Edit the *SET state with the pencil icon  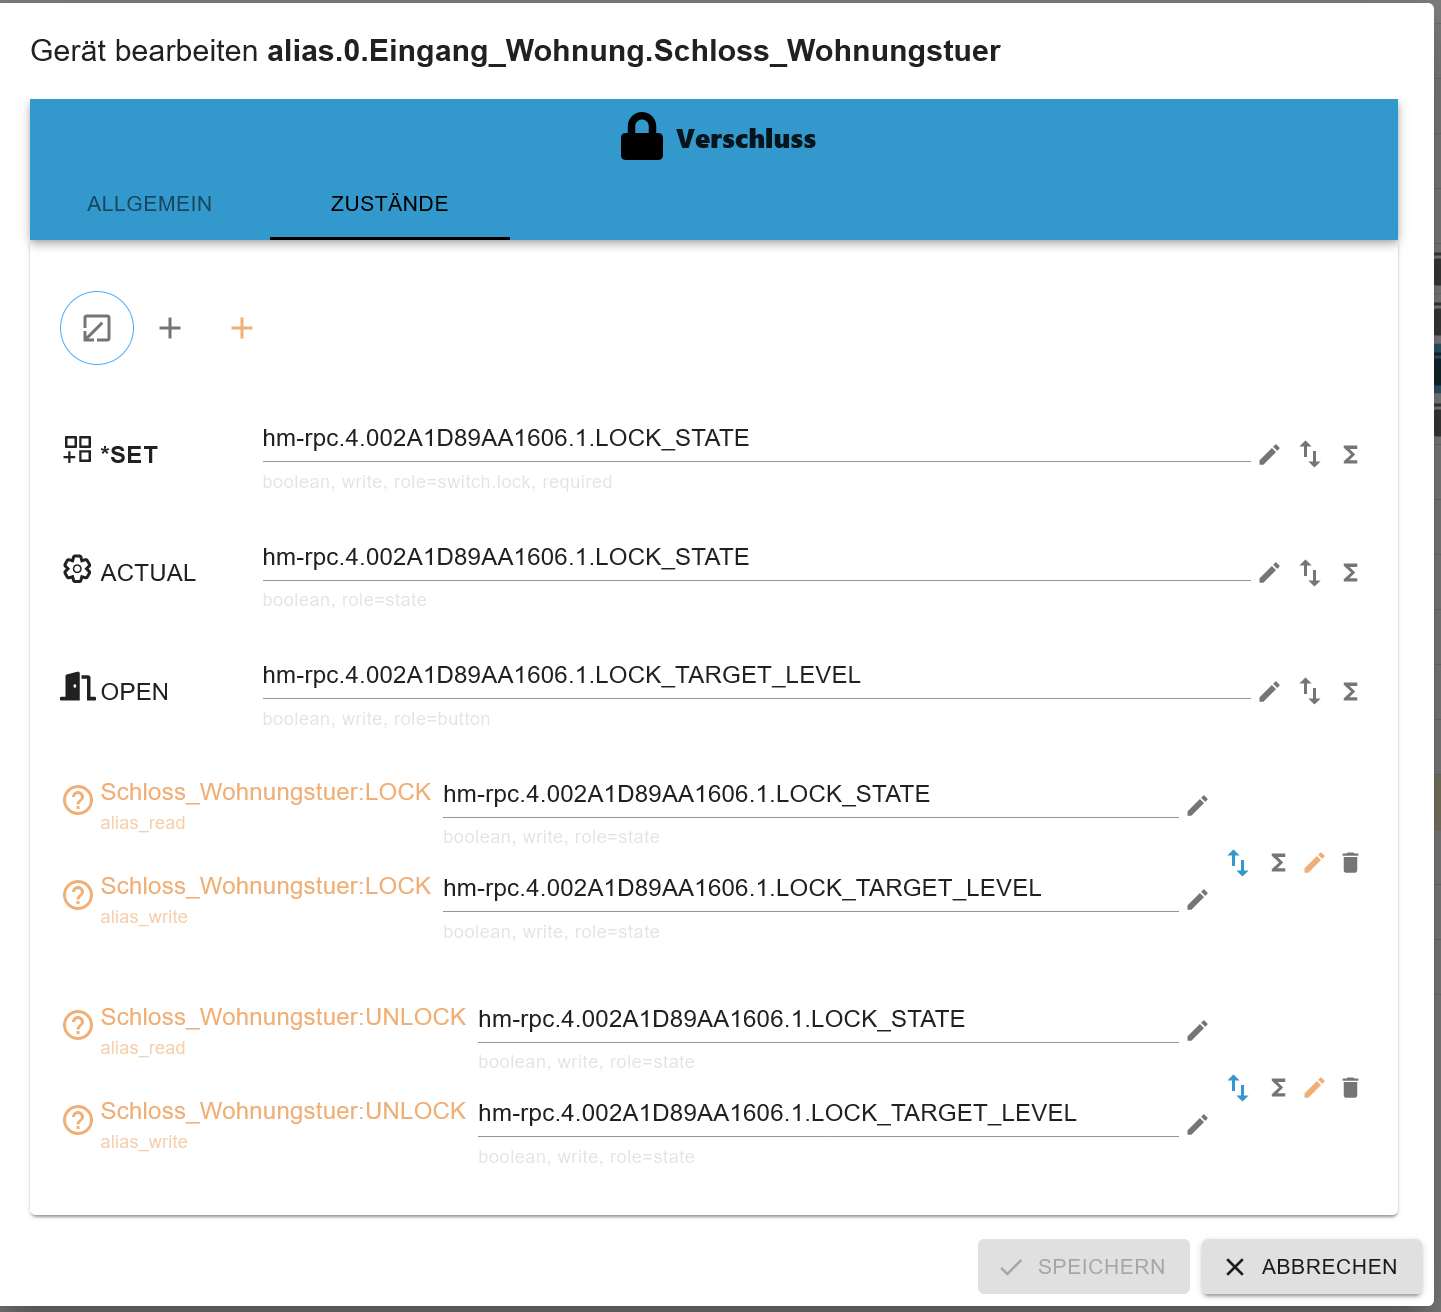coord(1269,455)
